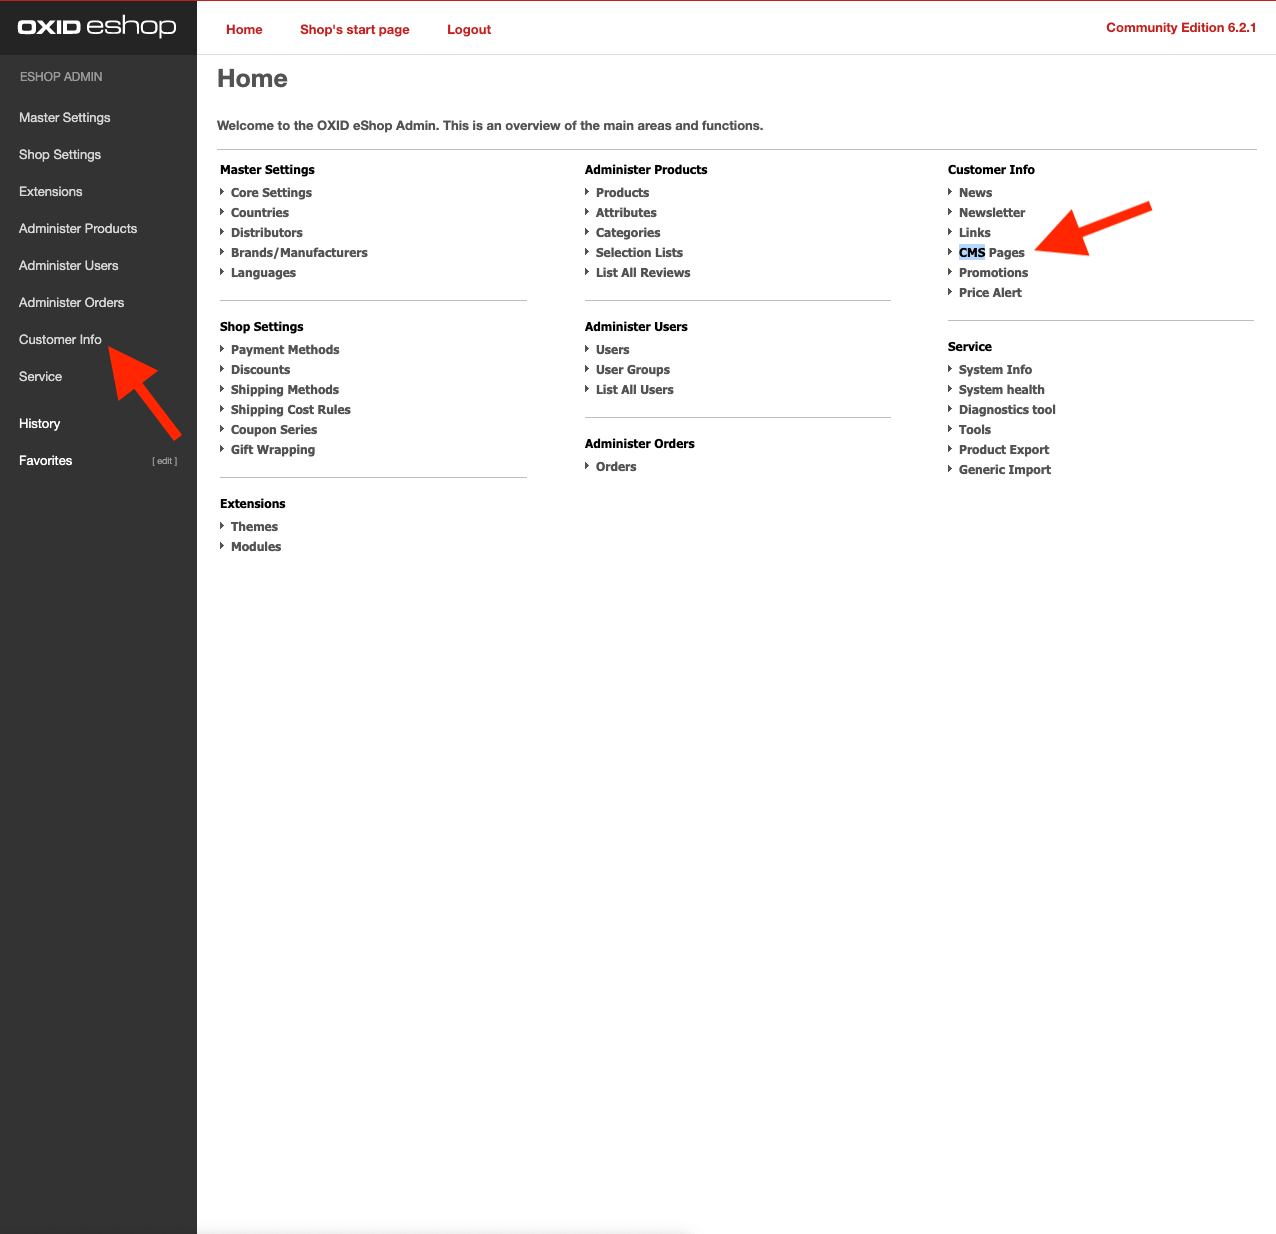Image resolution: width=1276 pixels, height=1234 pixels.
Task: Open Home in the top navigation
Action: [x=244, y=29]
